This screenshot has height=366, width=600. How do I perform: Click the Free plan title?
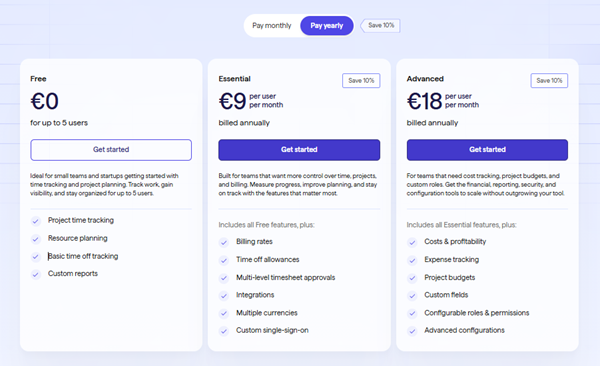38,79
